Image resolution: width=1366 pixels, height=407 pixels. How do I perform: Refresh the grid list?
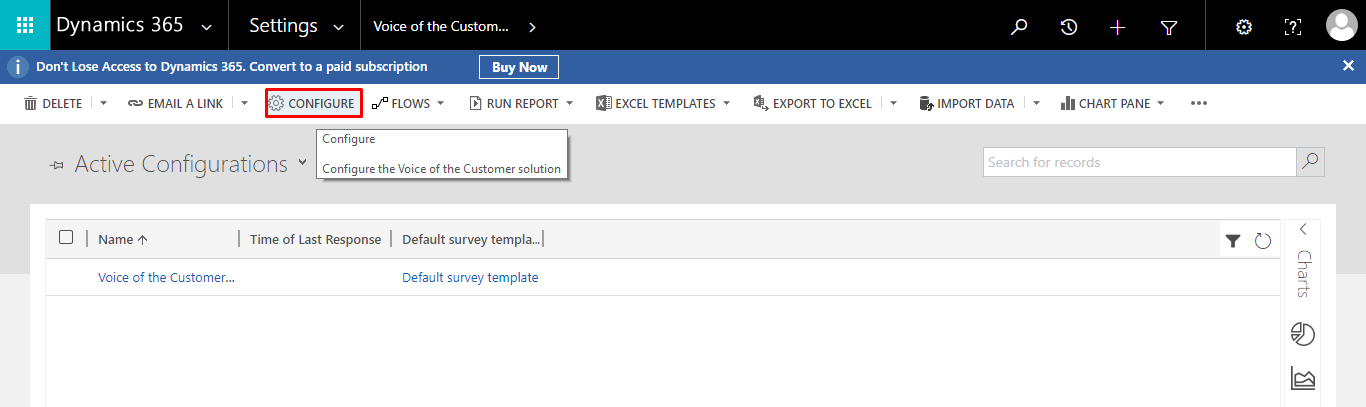[x=1263, y=240]
